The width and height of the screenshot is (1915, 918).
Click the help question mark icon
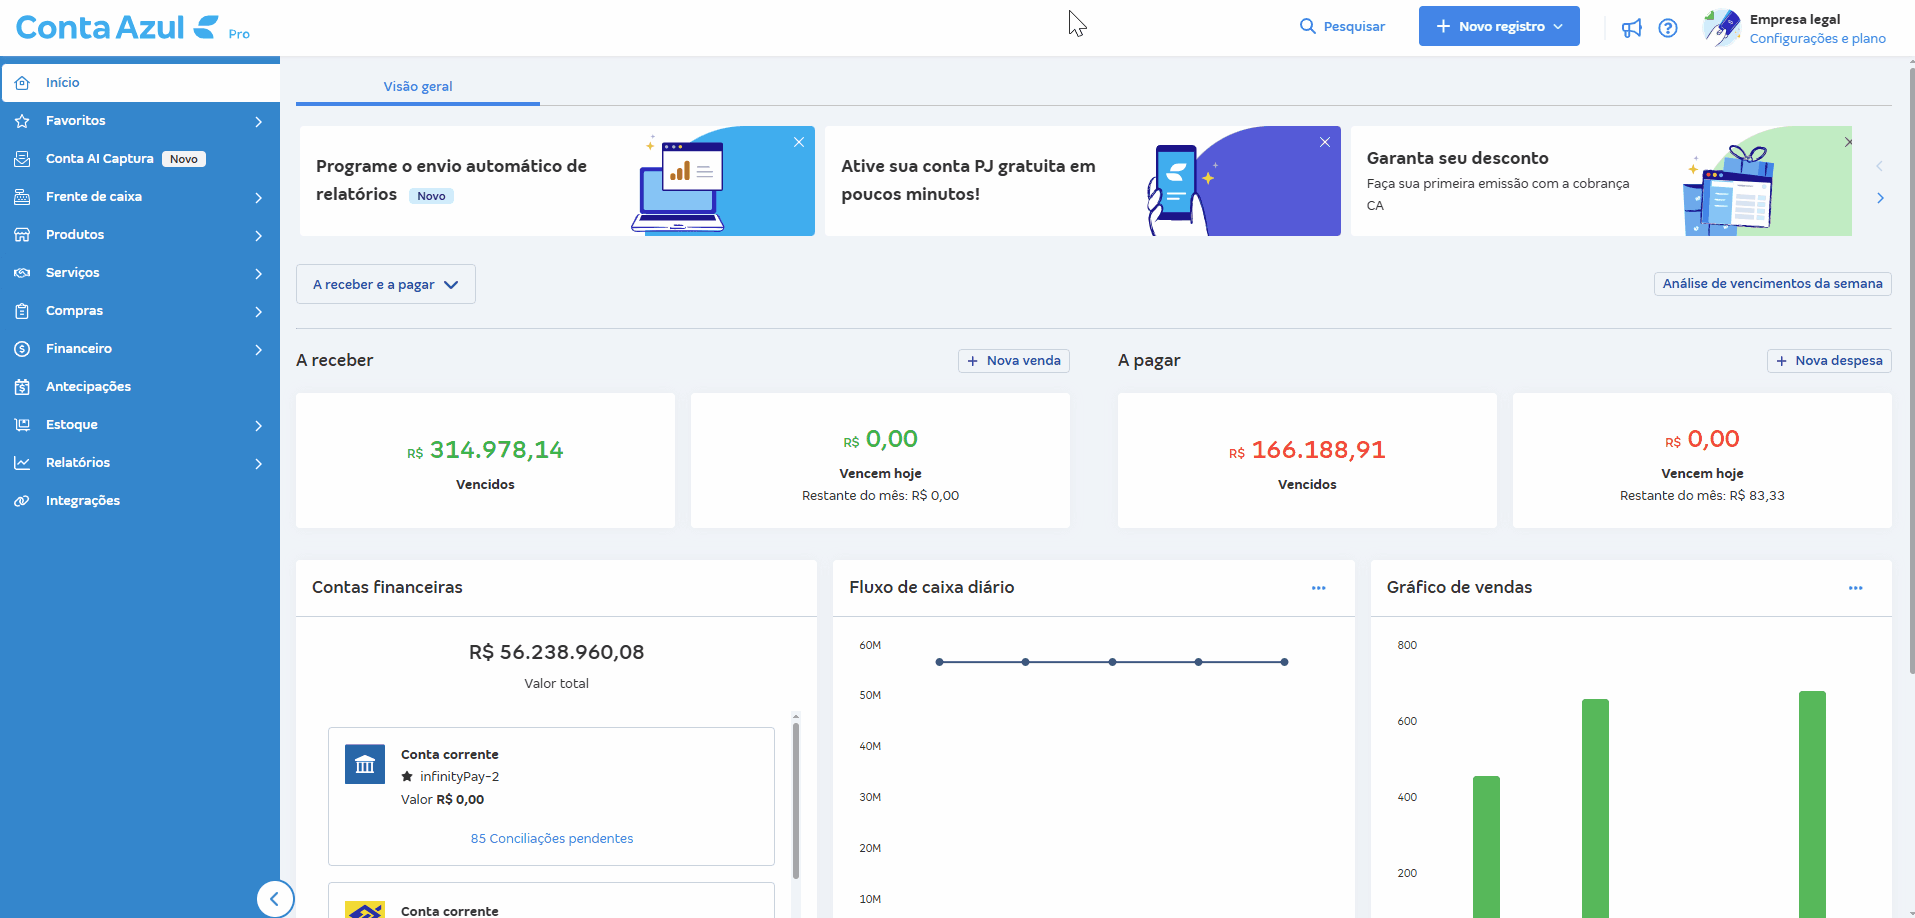point(1668,27)
